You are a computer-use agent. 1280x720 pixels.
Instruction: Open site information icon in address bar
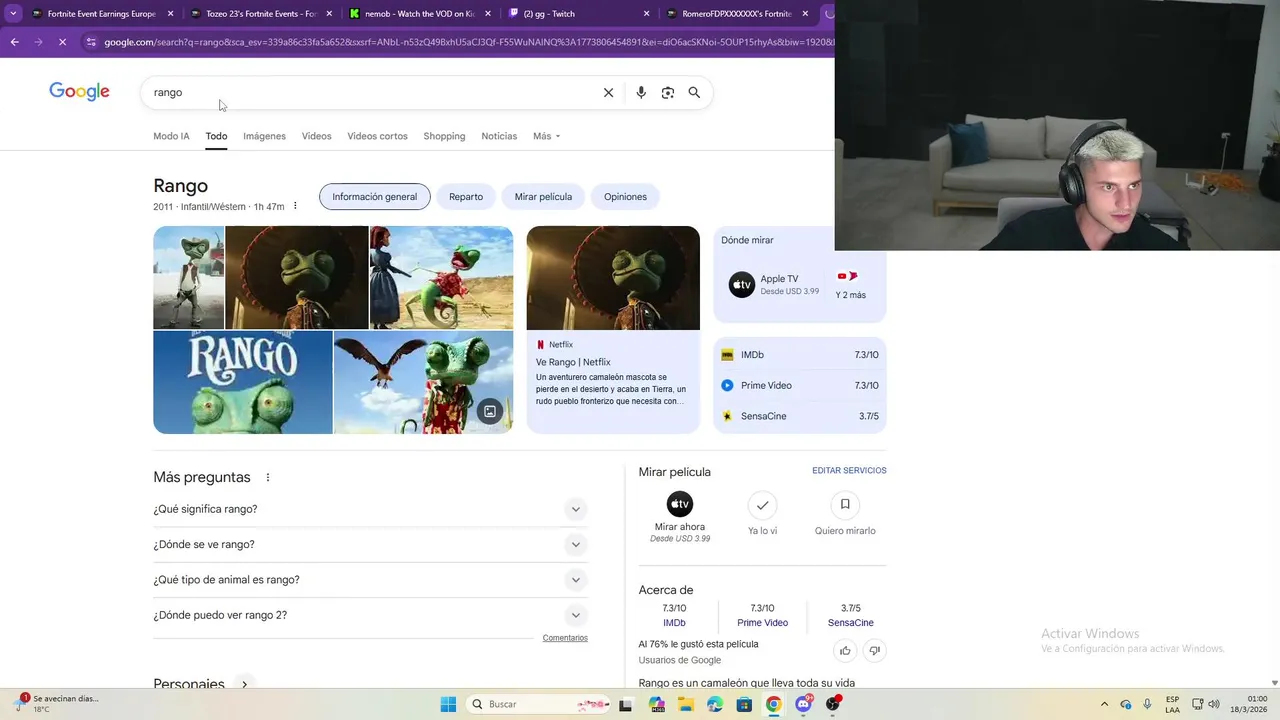click(91, 42)
